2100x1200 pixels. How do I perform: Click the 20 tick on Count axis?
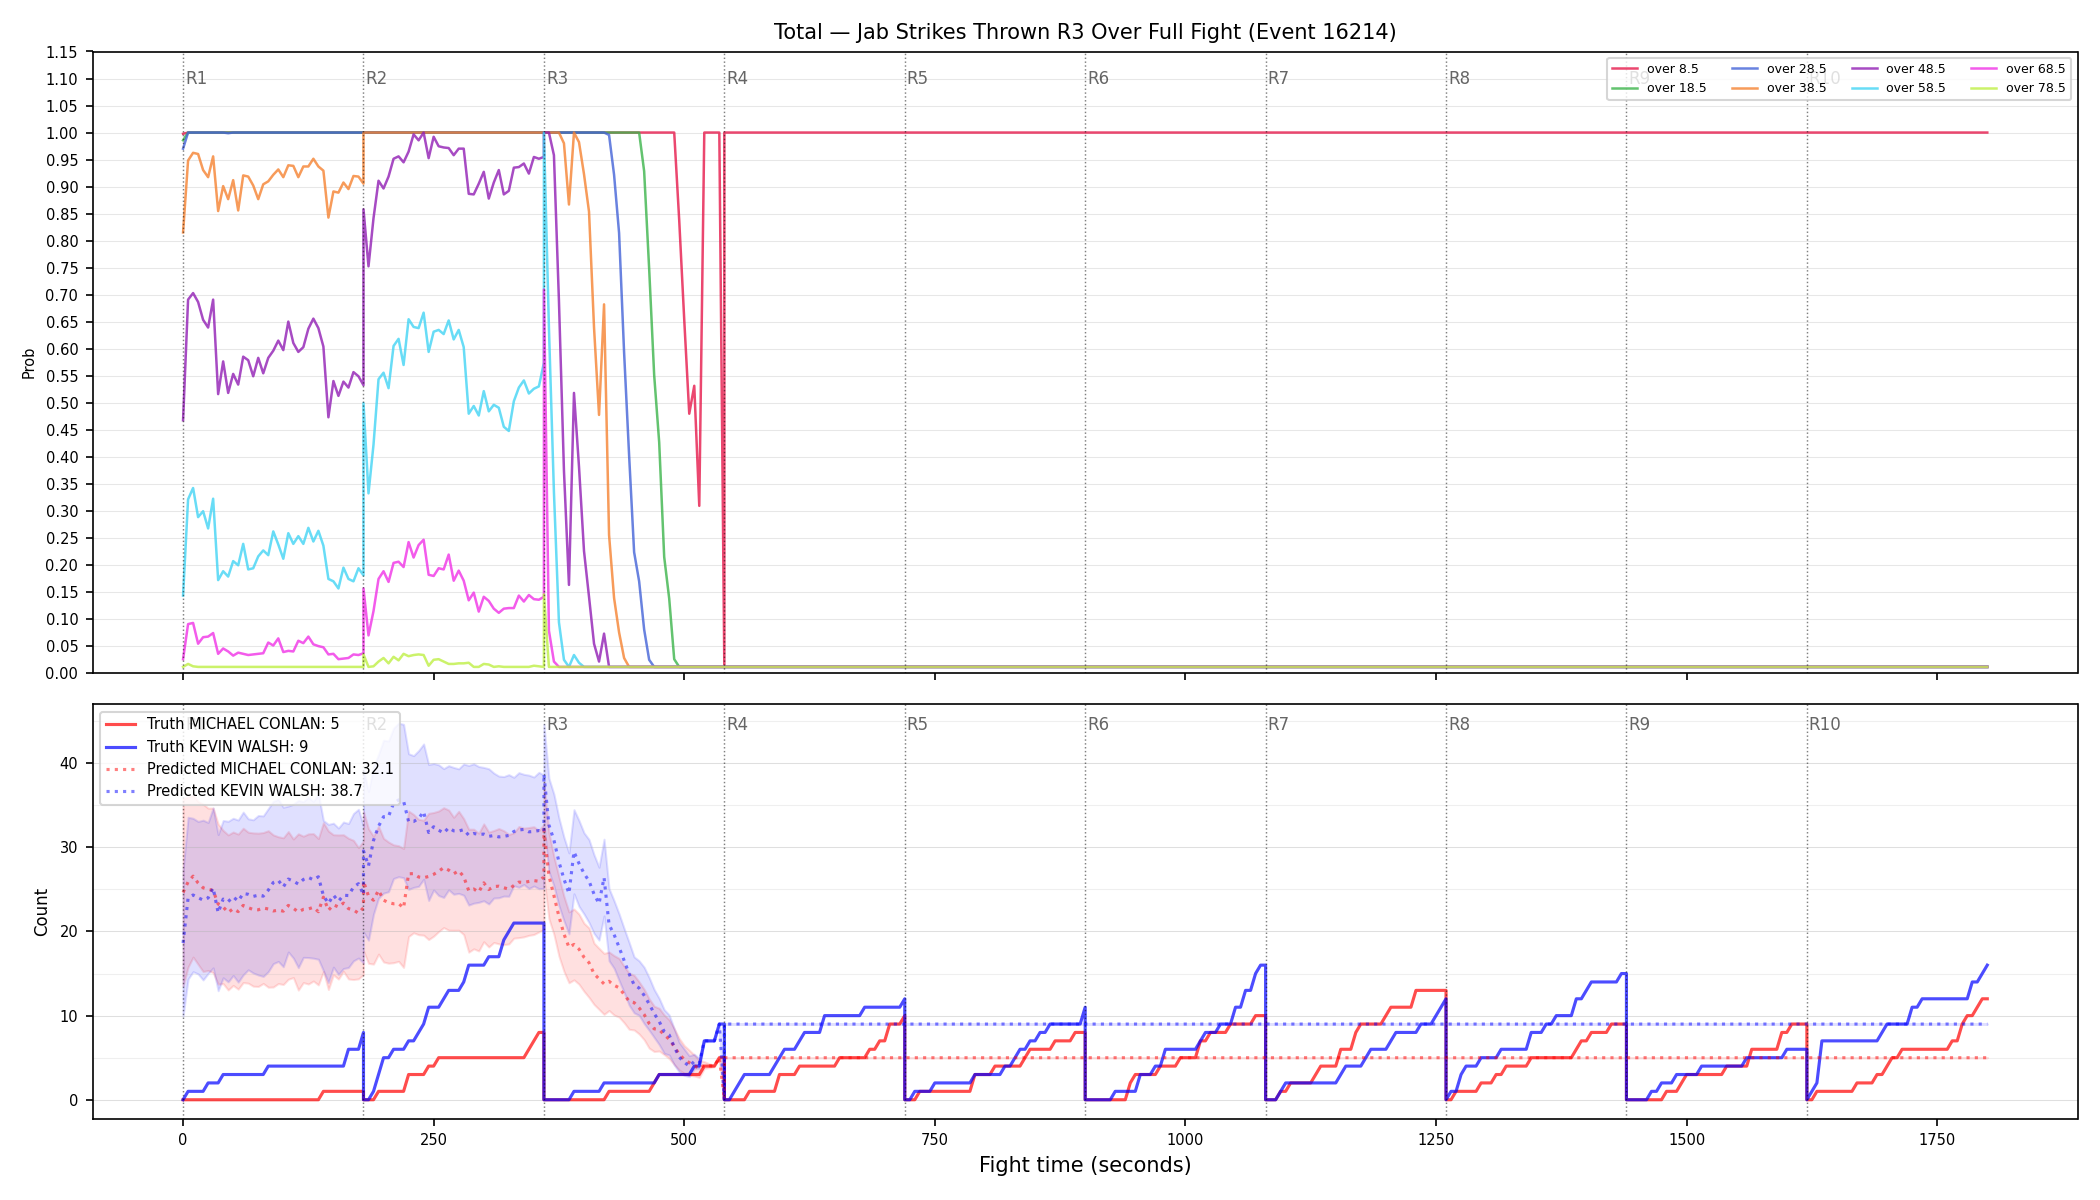pos(69,931)
